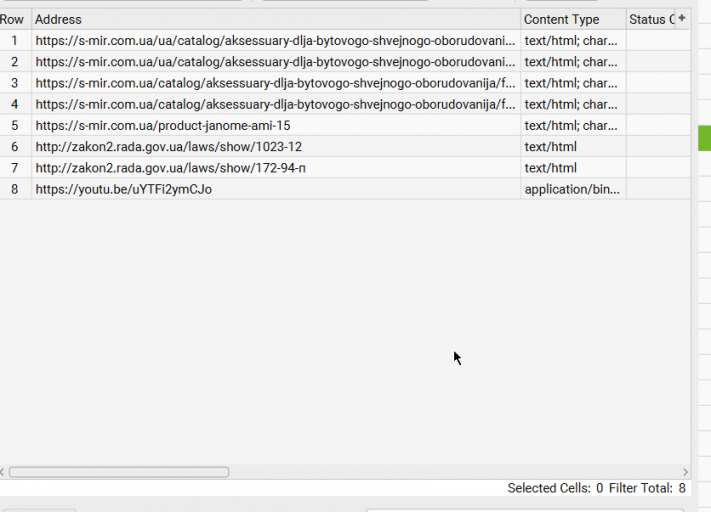This screenshot has height=512, width=711.
Task: Select the content type cell in row 1
Action: [x=573, y=41]
